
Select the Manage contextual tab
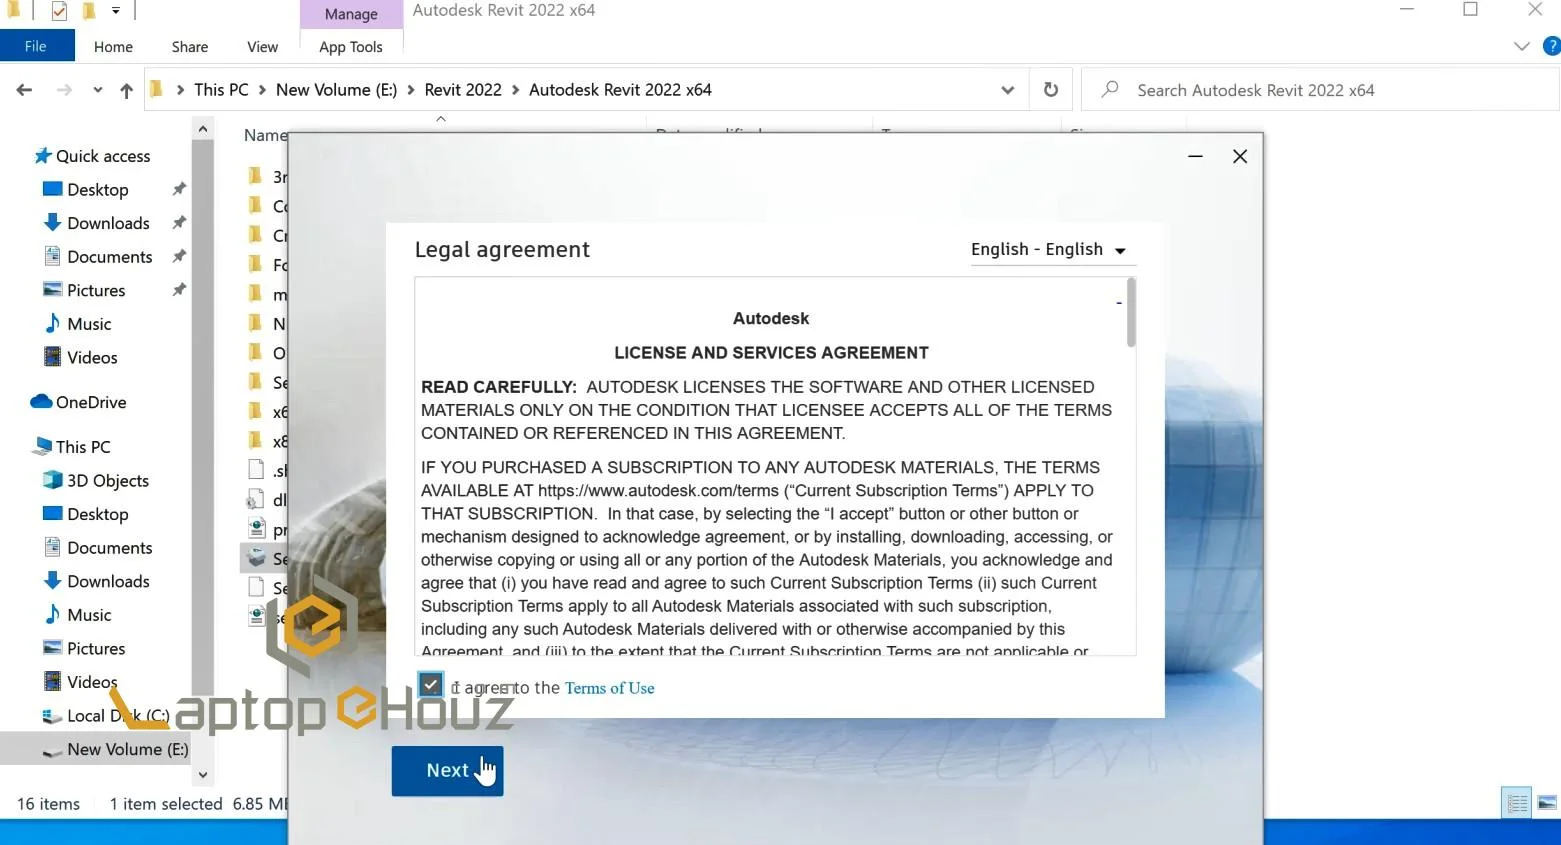tap(351, 14)
